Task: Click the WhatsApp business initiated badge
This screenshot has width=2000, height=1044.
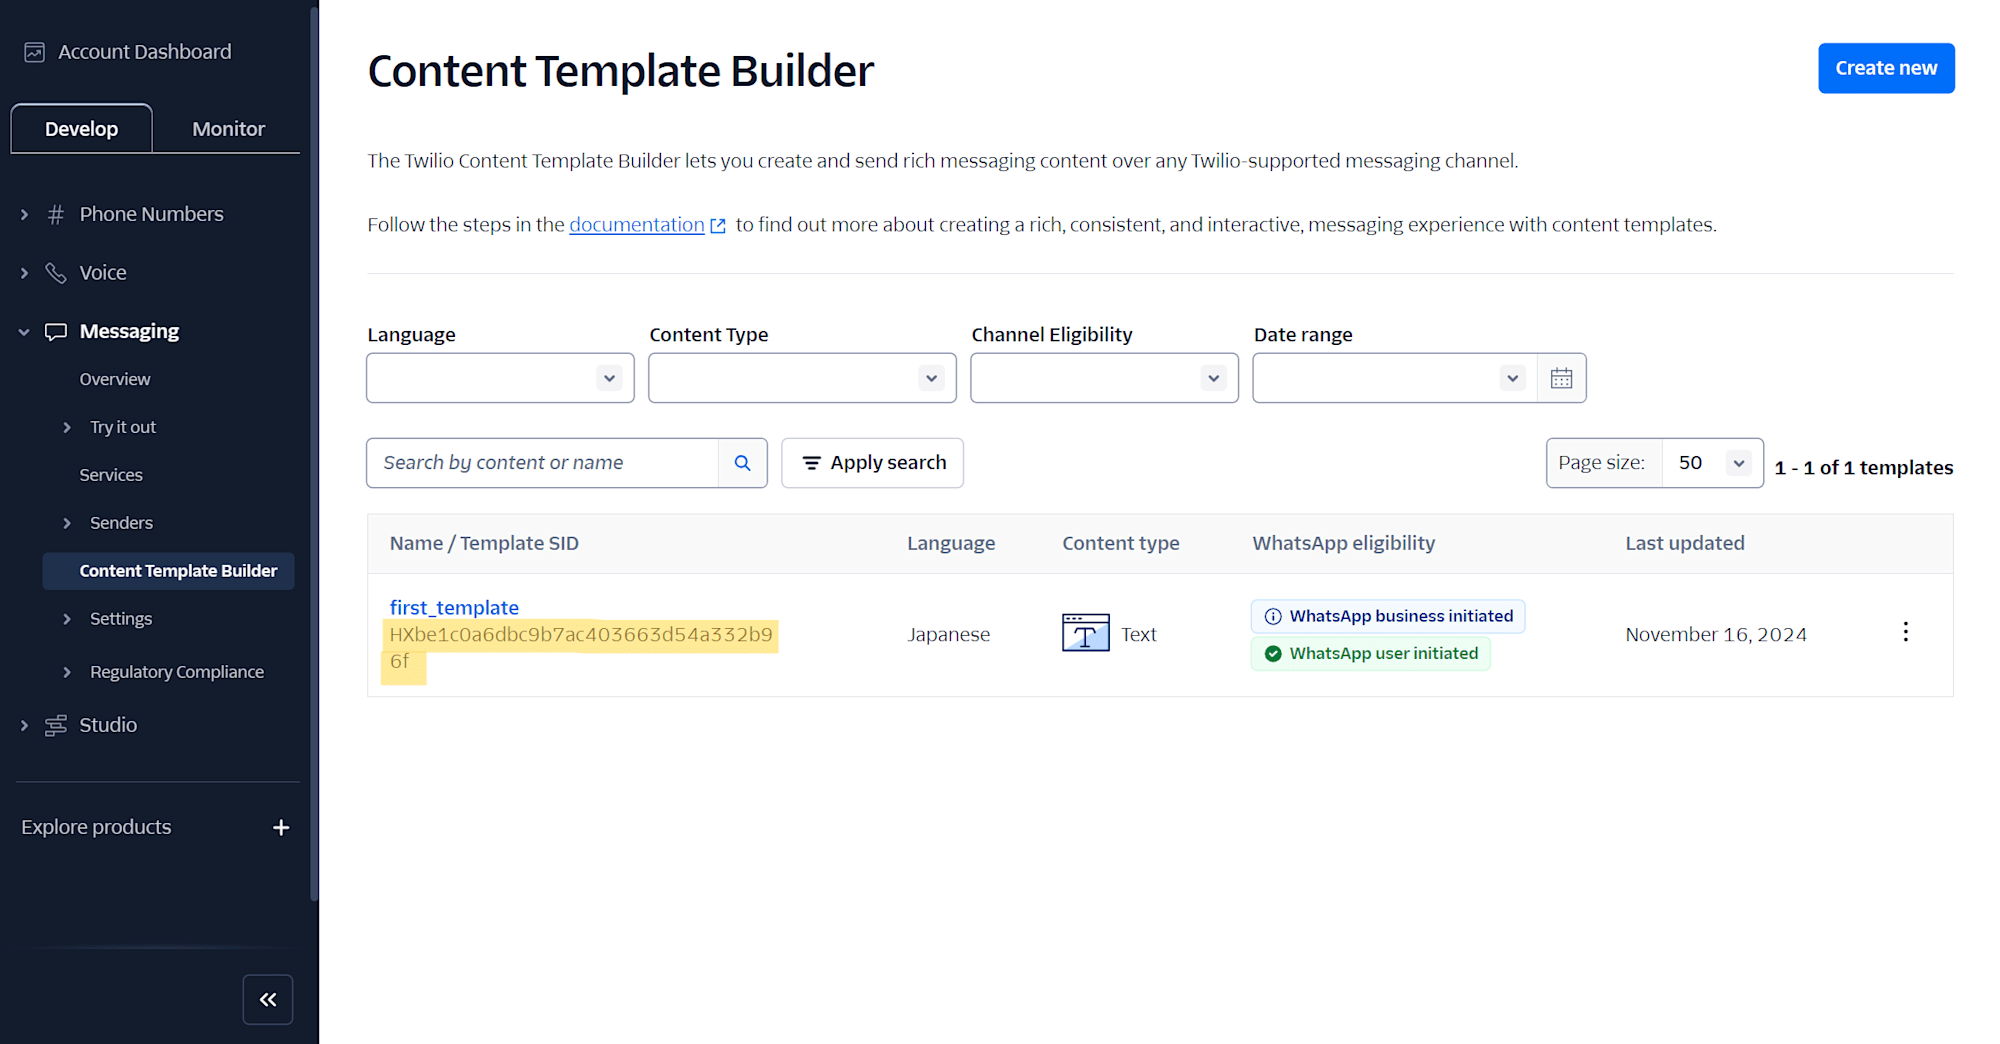Action: click(1388, 617)
